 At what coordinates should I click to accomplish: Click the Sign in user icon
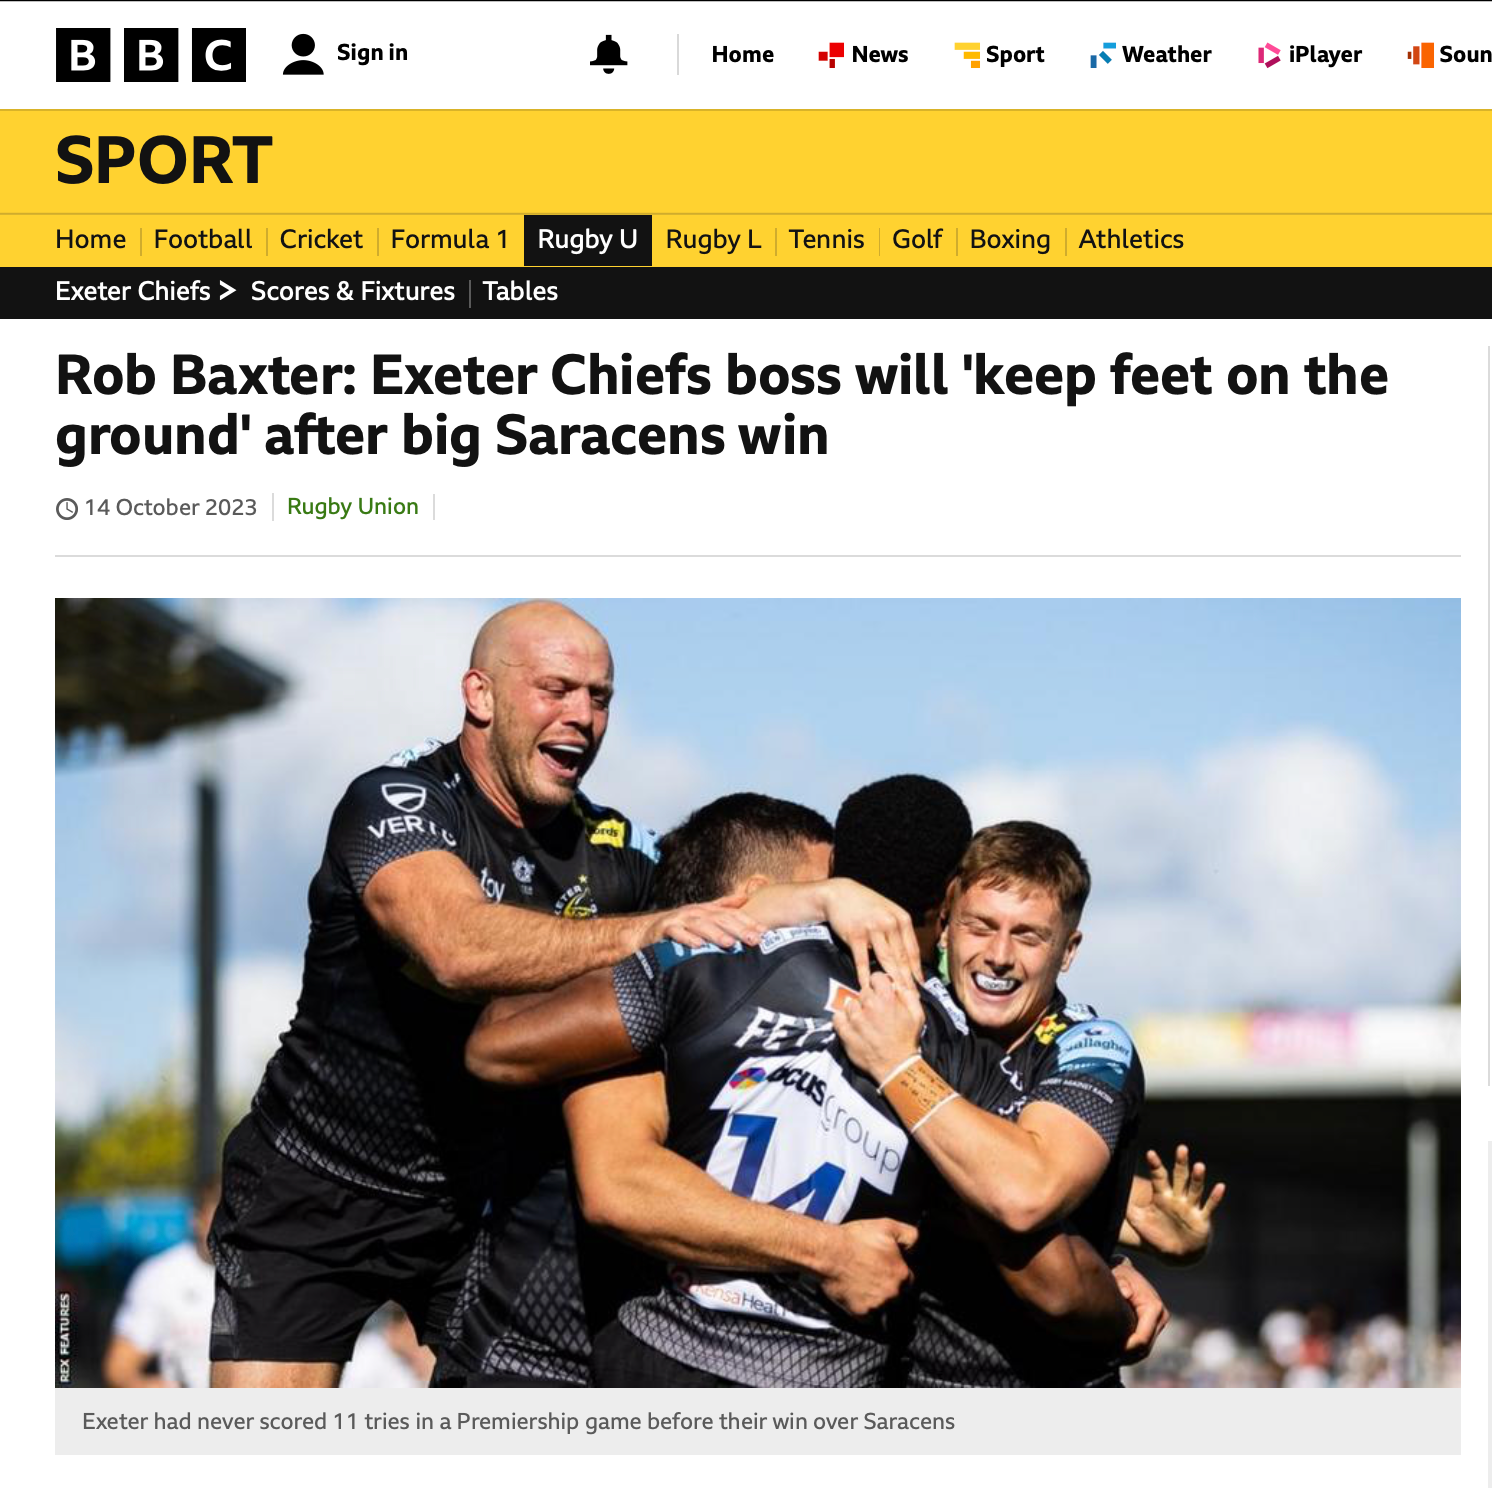[303, 54]
